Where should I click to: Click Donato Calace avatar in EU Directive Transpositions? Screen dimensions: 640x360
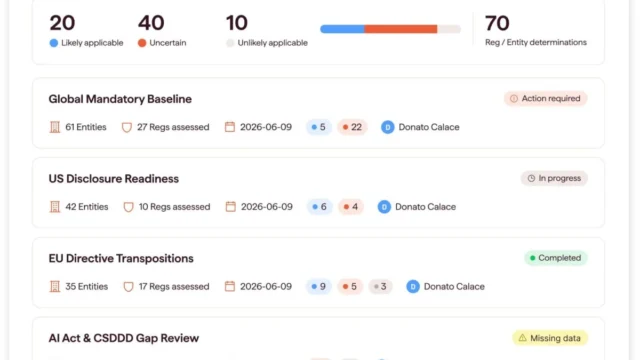click(413, 287)
